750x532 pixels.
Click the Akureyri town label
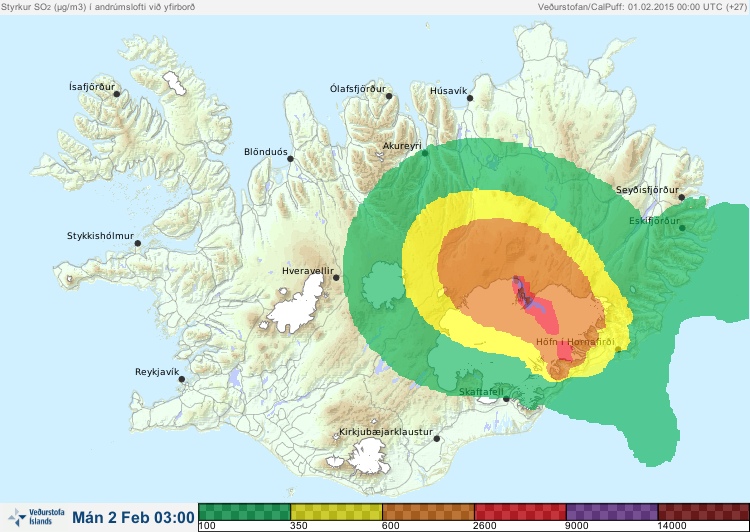pyautogui.click(x=402, y=146)
